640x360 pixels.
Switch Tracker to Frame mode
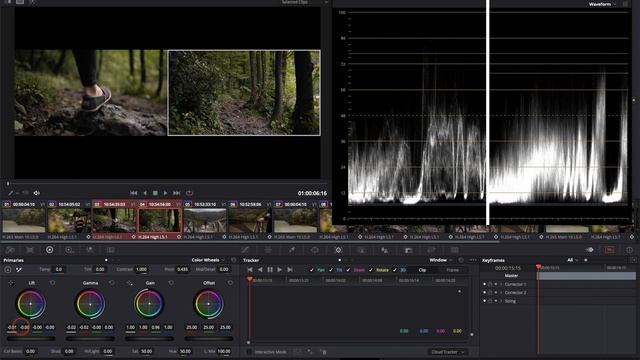[x=452, y=270]
